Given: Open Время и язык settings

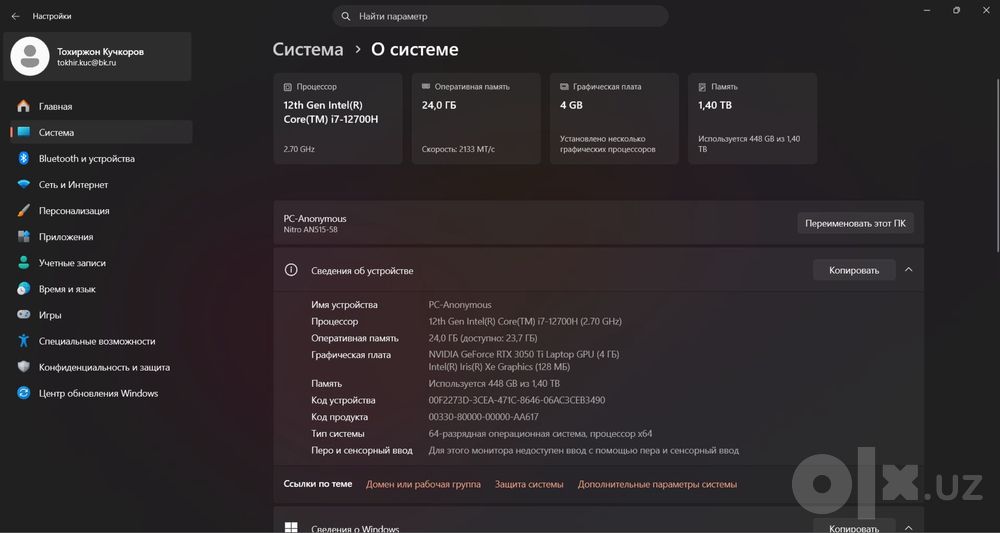Looking at the screenshot, I should click(101, 289).
